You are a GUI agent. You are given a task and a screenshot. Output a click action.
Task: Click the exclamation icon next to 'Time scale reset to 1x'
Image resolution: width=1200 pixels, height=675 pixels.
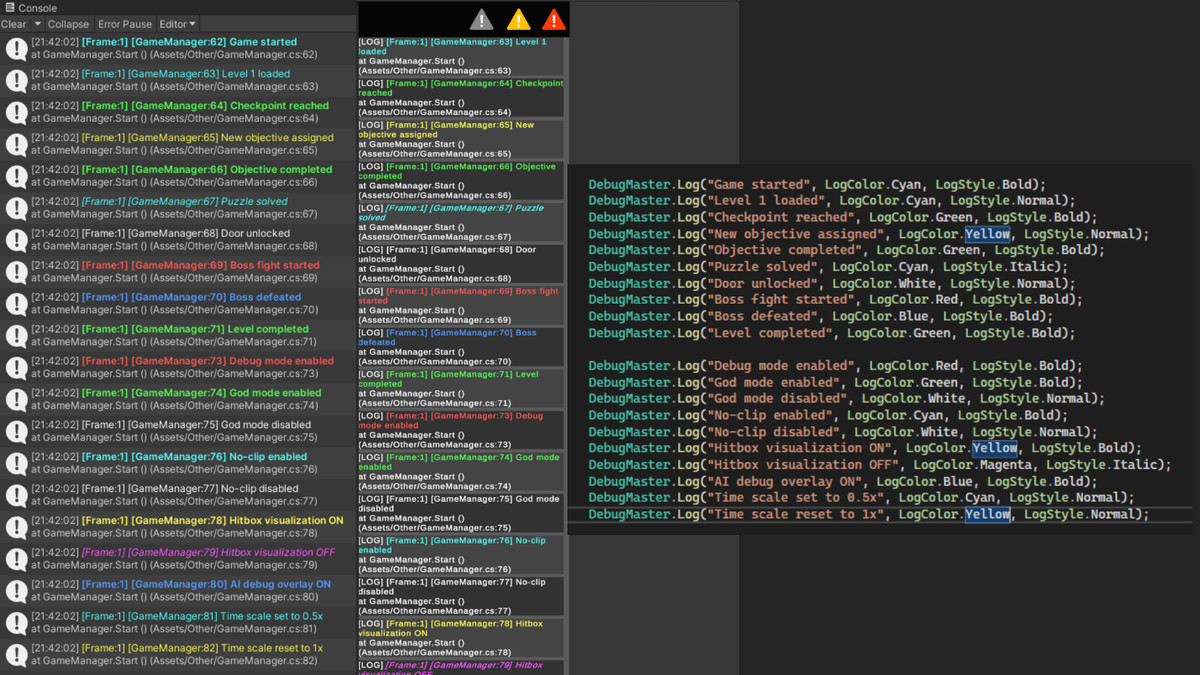click(x=16, y=654)
